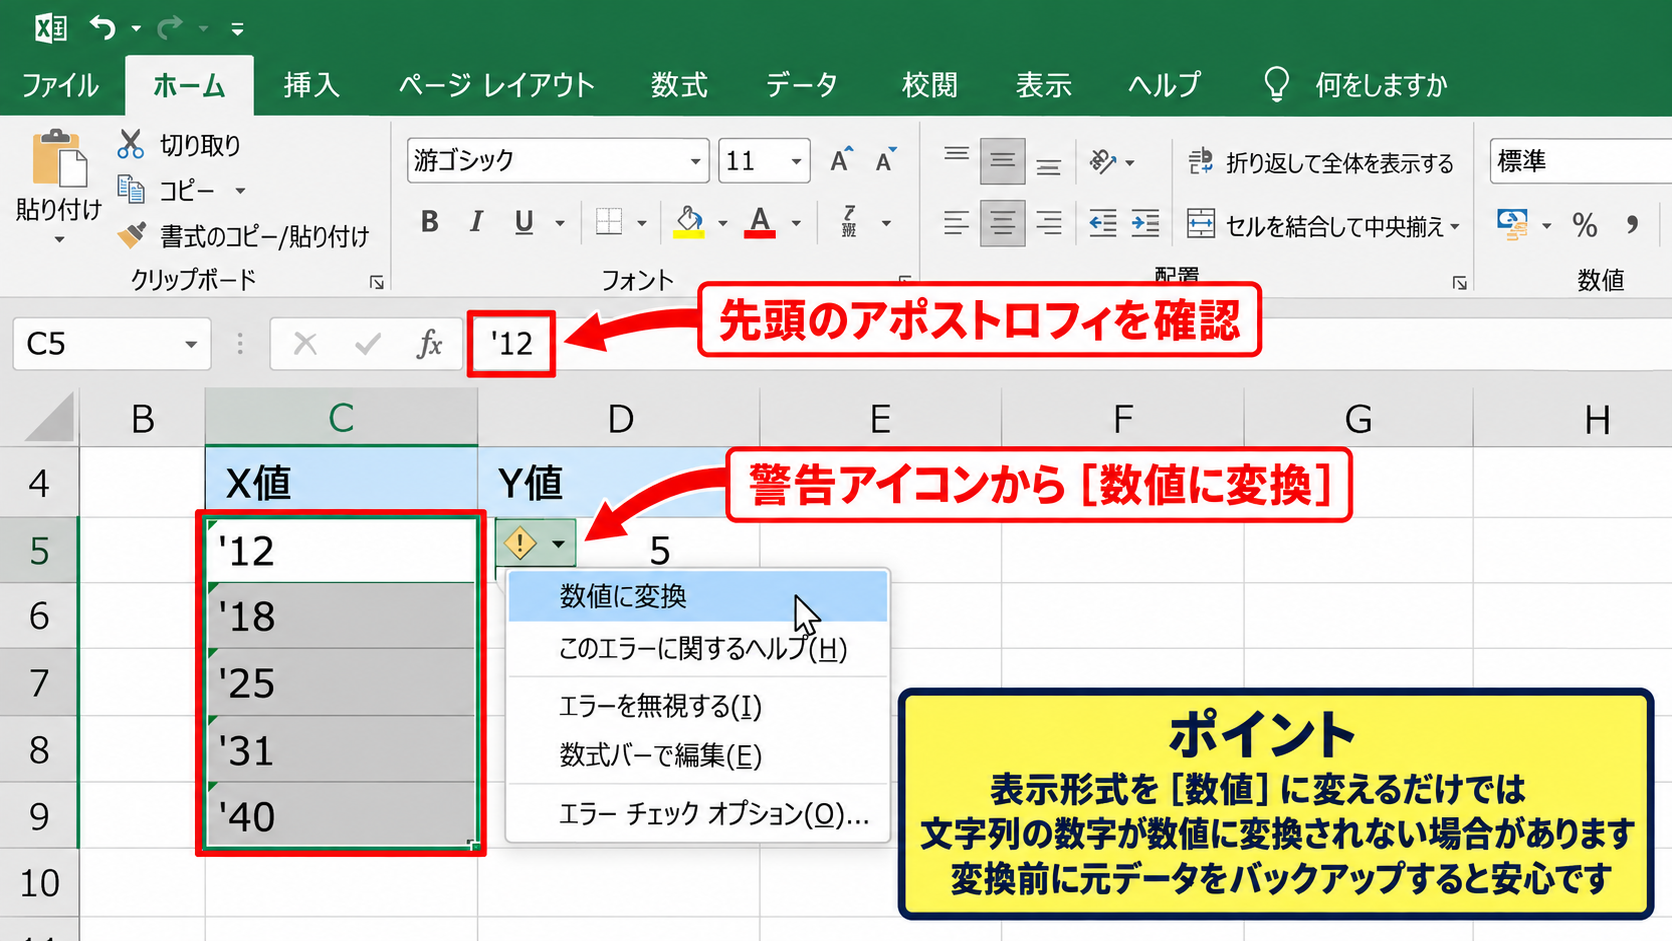1672x941 pixels.
Task: Click the Font Color red A icon
Action: pos(760,222)
